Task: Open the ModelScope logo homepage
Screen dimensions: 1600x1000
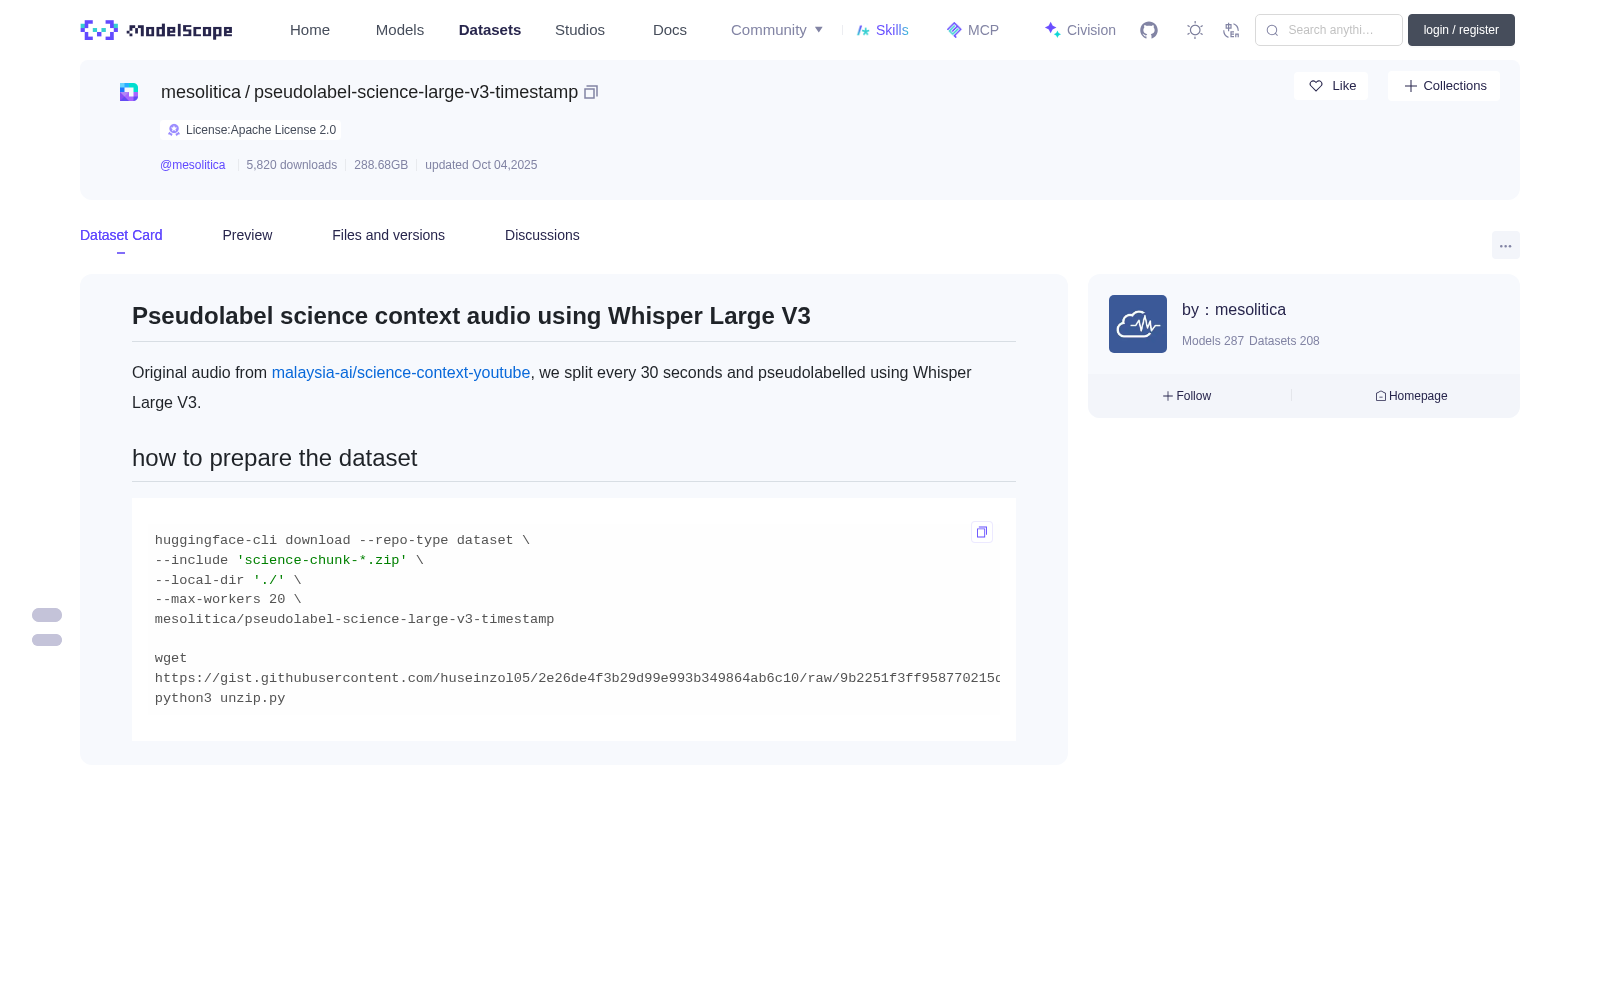Action: click(x=156, y=30)
